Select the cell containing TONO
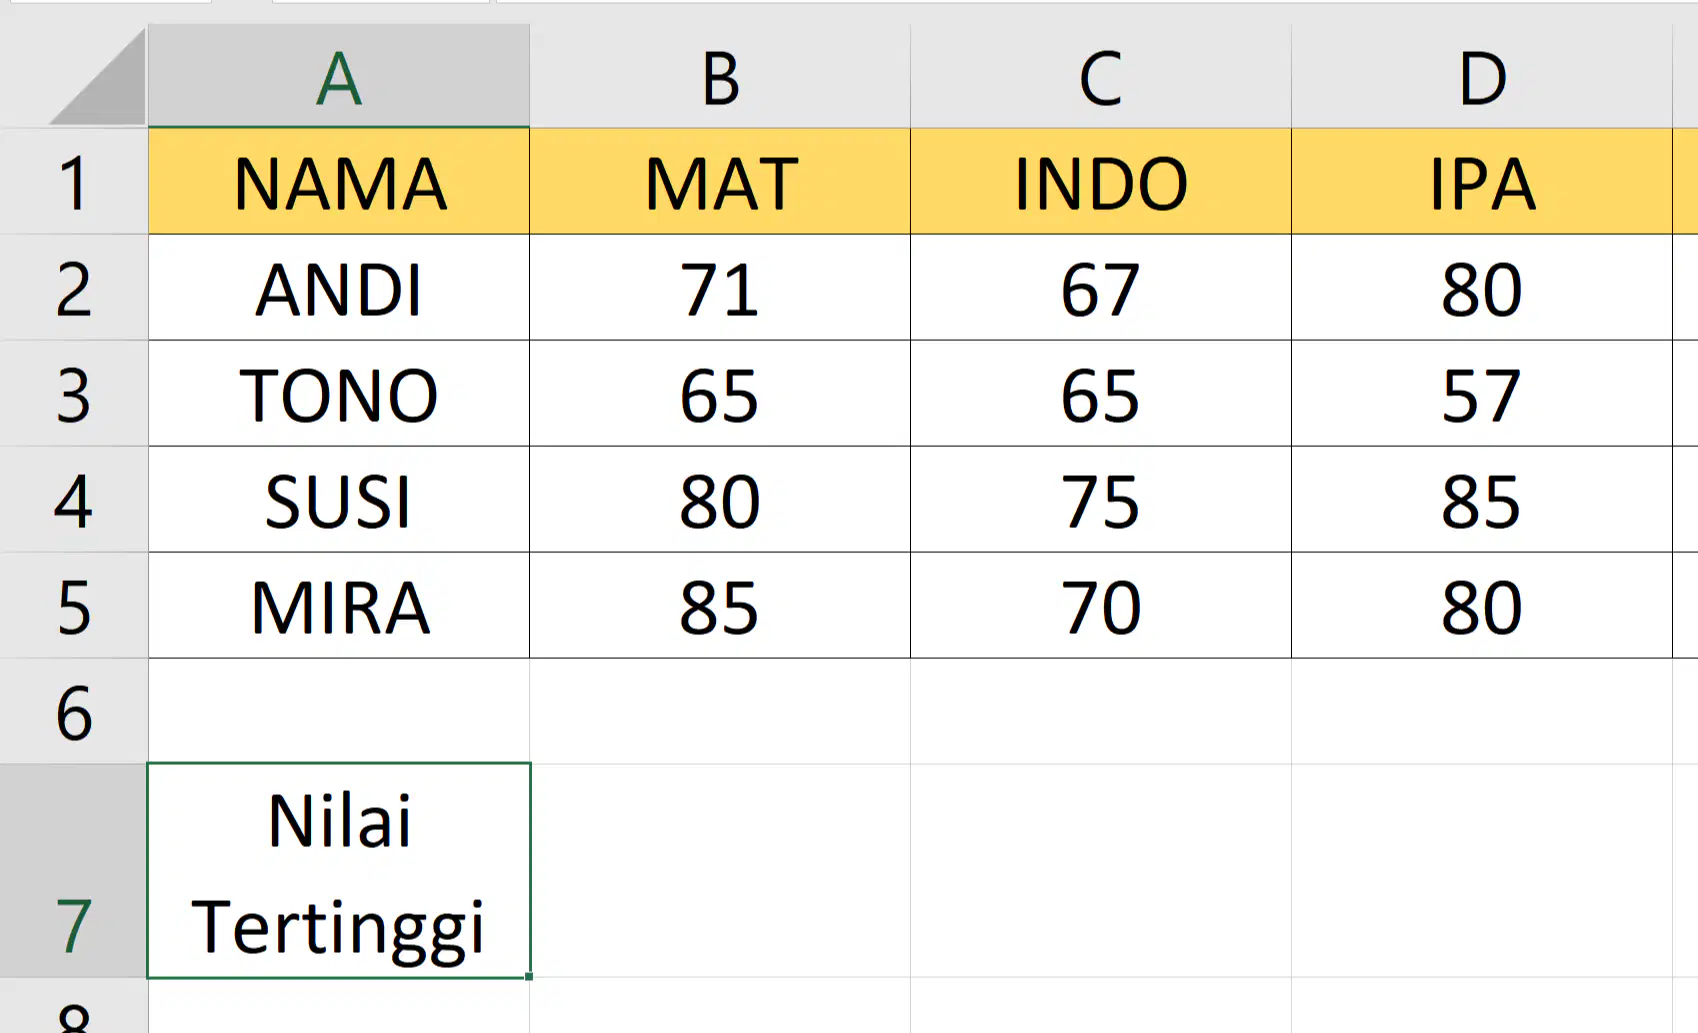1698x1033 pixels. tap(339, 394)
